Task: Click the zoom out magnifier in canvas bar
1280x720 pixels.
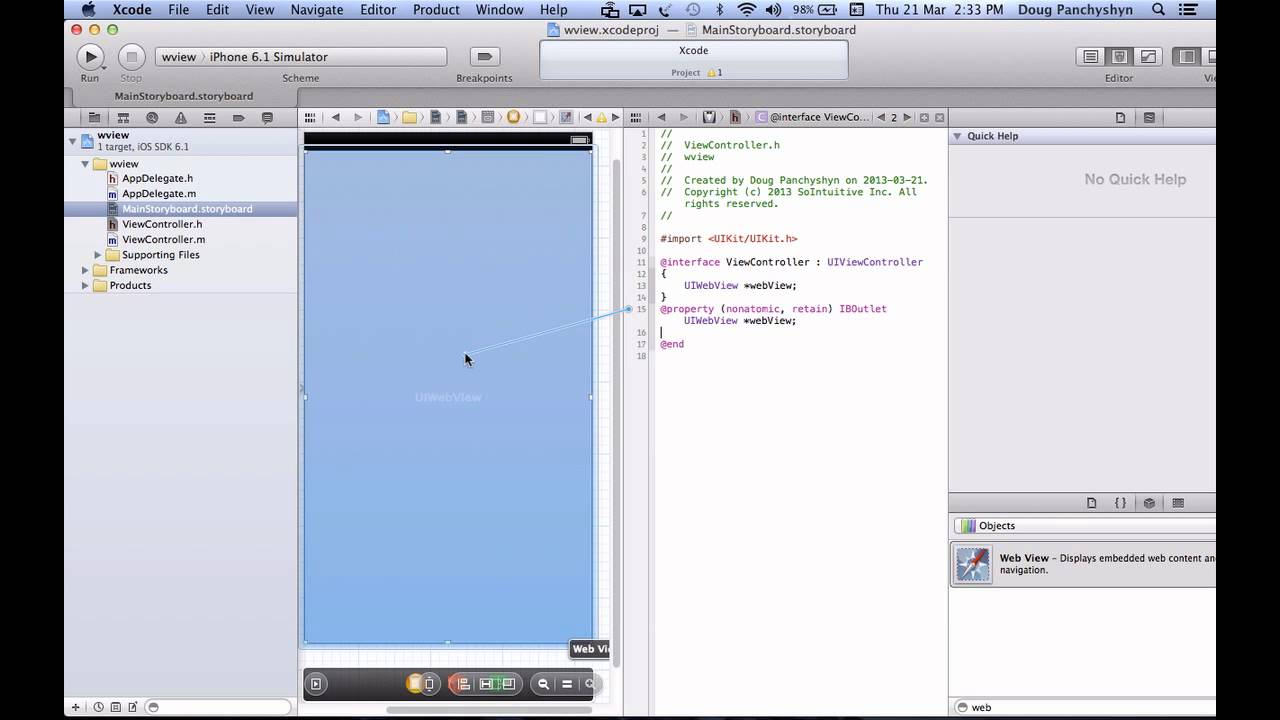Action: click(x=543, y=684)
